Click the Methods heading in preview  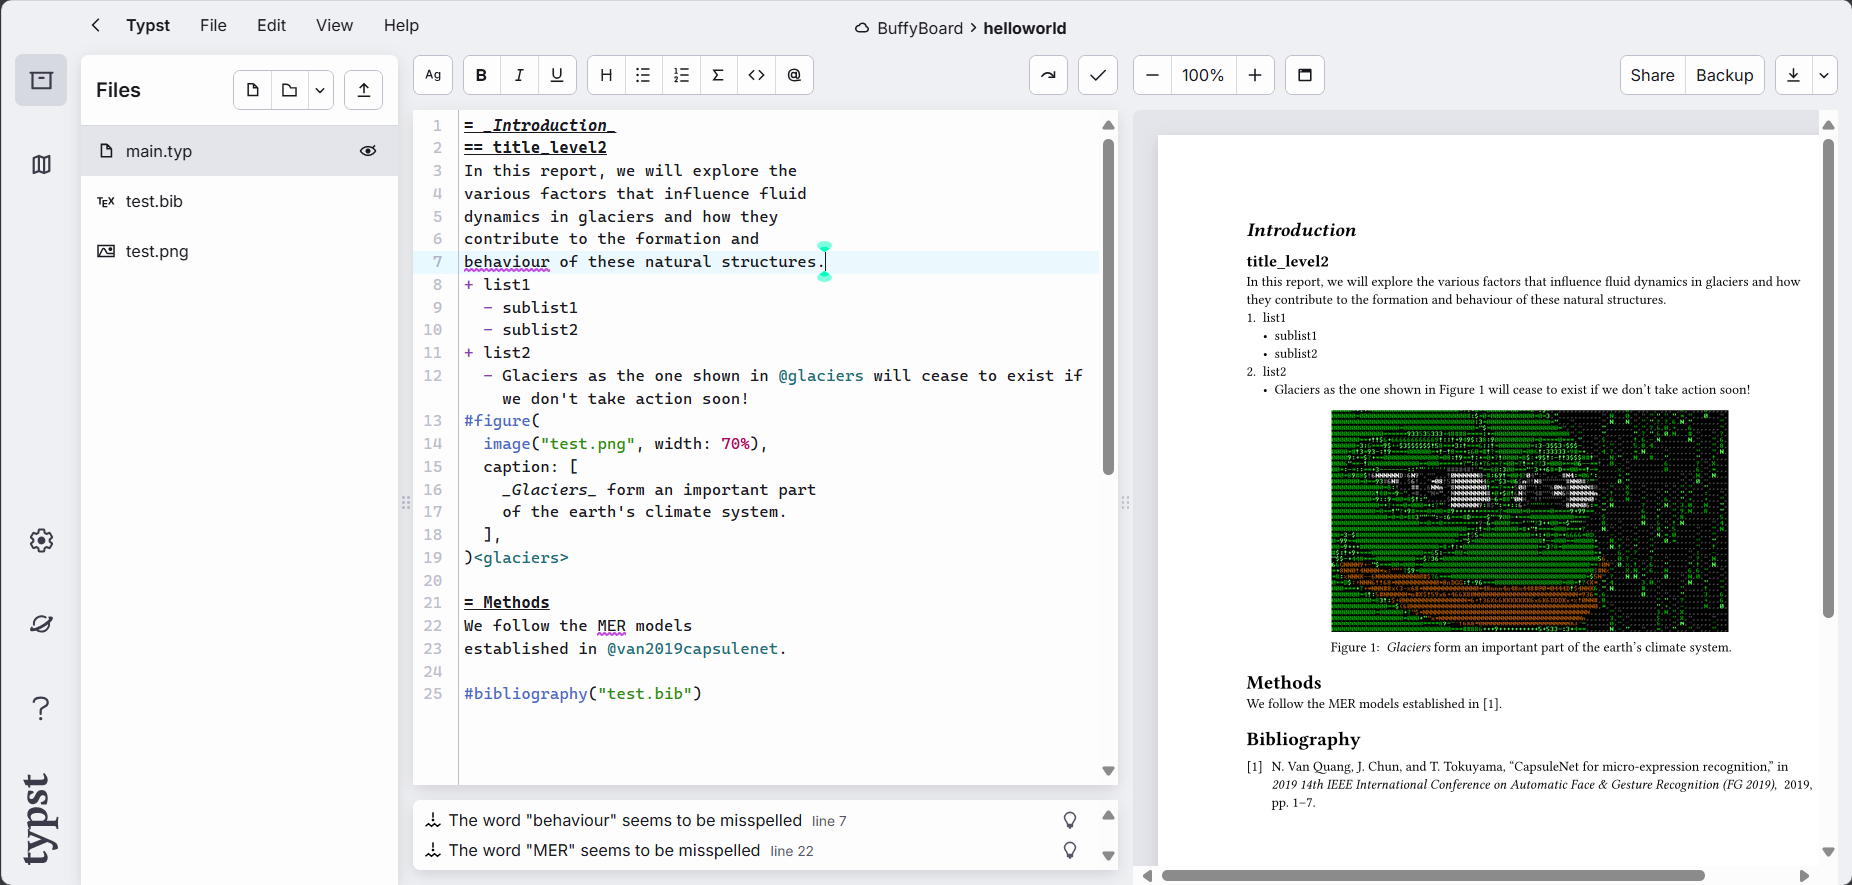click(1283, 682)
